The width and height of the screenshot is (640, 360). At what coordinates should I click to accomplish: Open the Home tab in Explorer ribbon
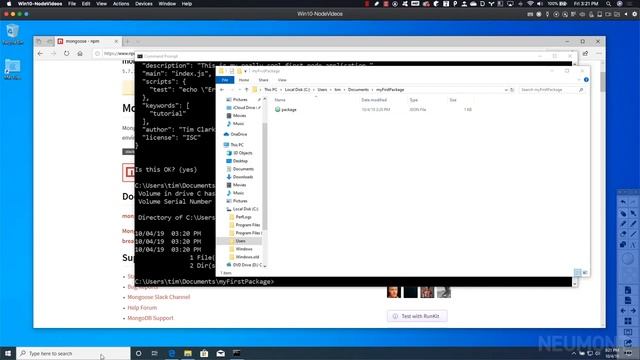tap(244, 80)
